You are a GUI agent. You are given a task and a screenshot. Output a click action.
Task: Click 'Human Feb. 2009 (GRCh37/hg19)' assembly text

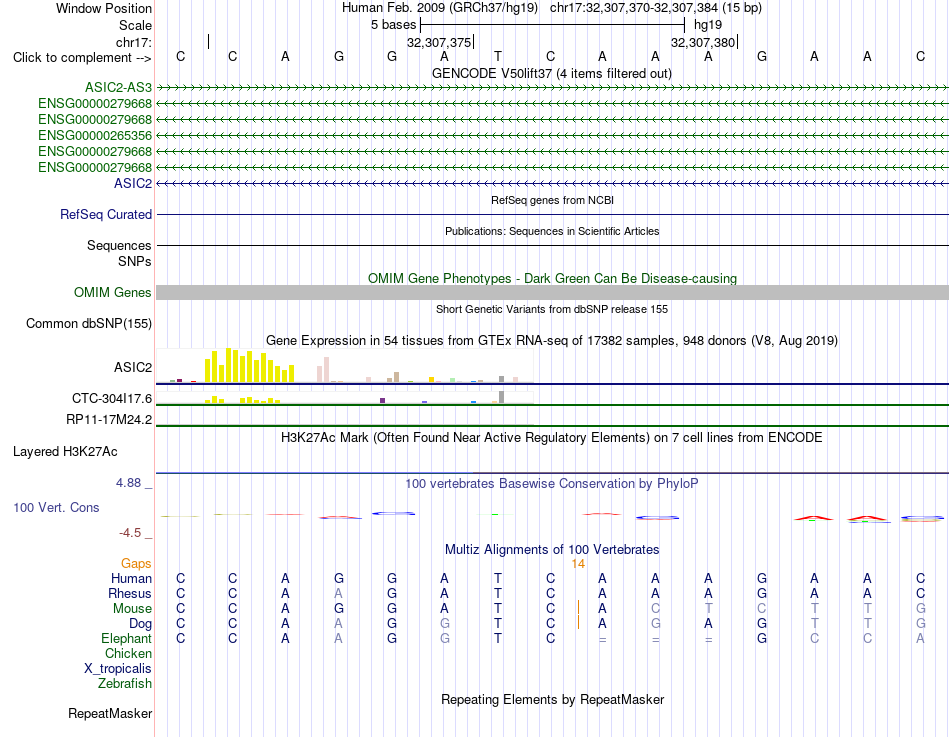click(x=440, y=8)
